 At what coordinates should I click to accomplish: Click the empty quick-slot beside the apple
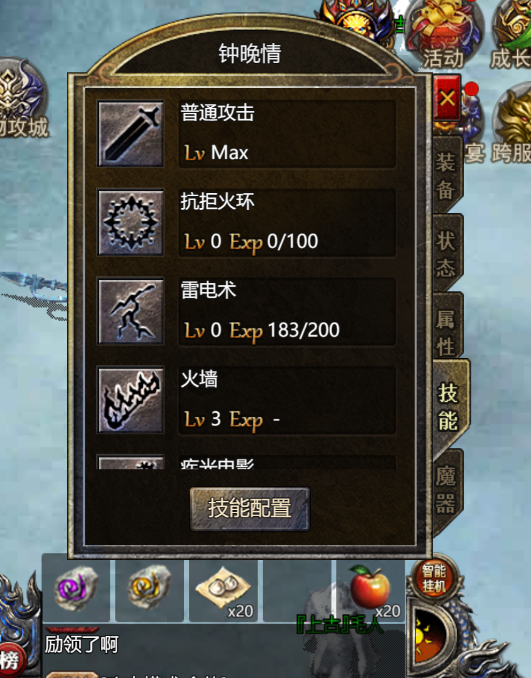pos(297,590)
